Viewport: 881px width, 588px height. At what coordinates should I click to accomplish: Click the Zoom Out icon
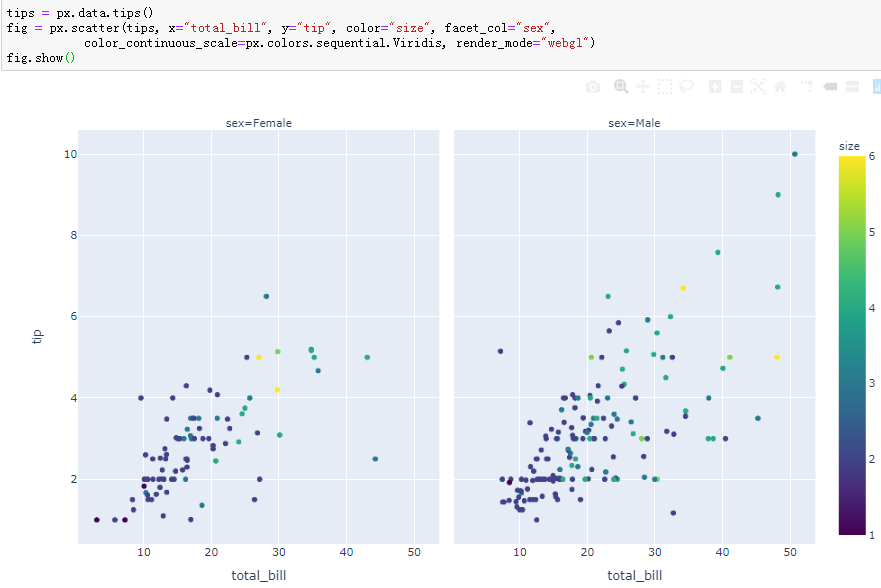(735, 87)
